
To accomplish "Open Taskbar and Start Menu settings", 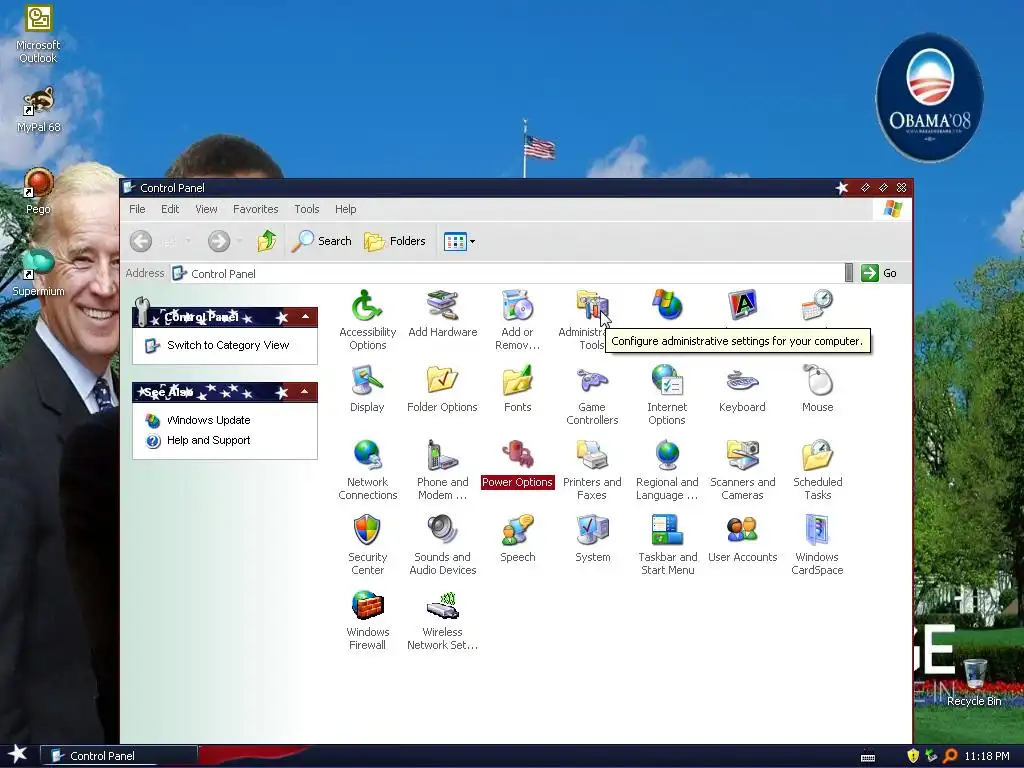I will [x=667, y=545].
